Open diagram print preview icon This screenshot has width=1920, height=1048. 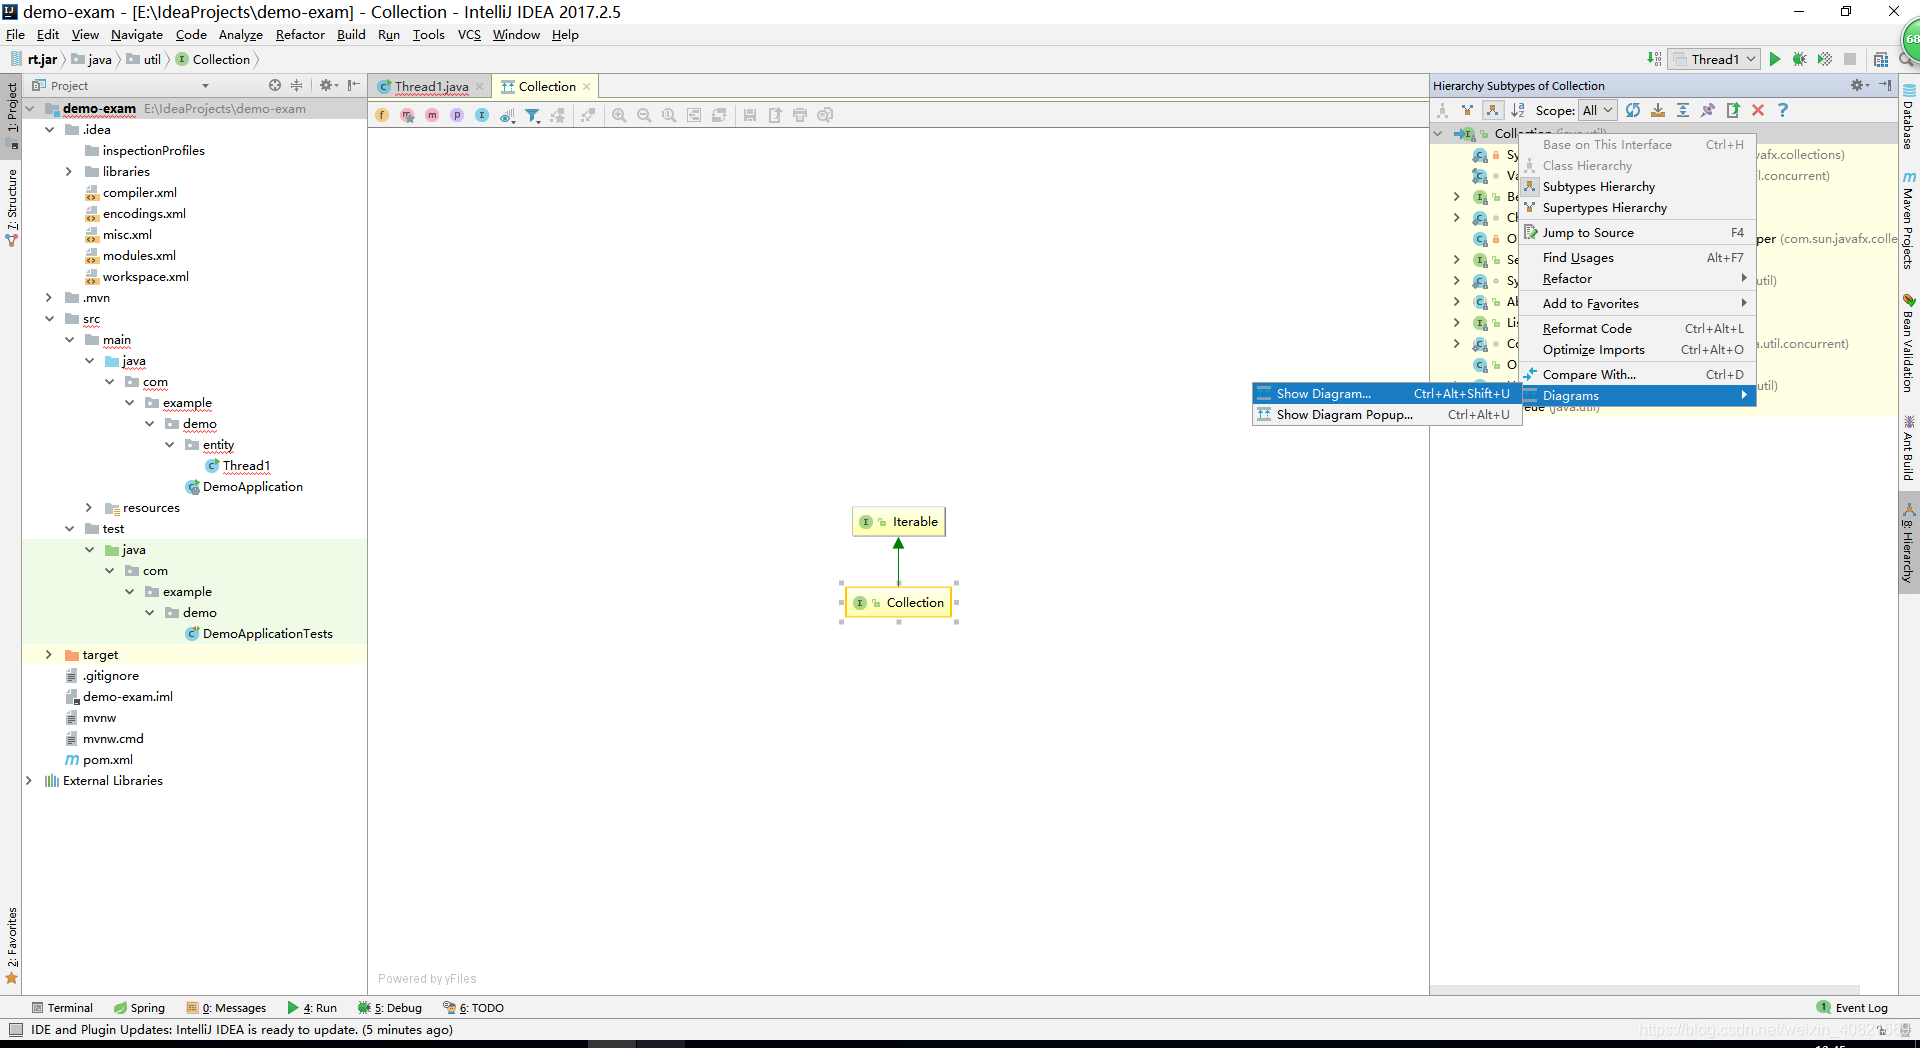(825, 115)
